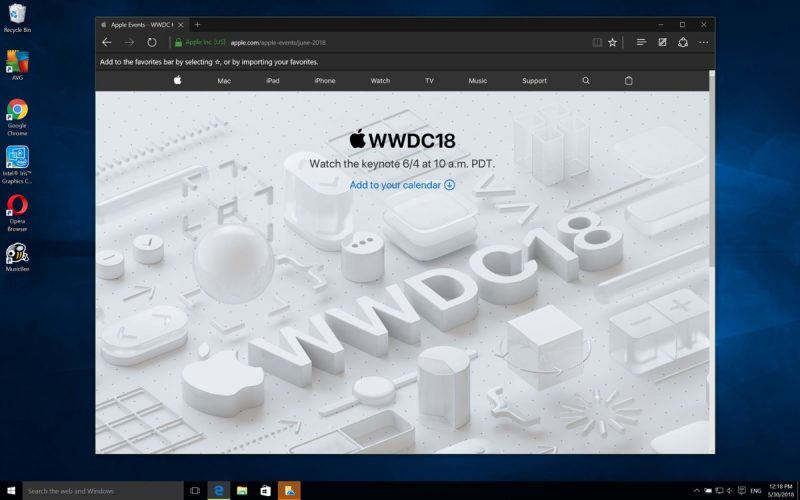Click the search magnifier on Apple site
Image resolution: width=800 pixels, height=500 pixels.
coord(586,81)
